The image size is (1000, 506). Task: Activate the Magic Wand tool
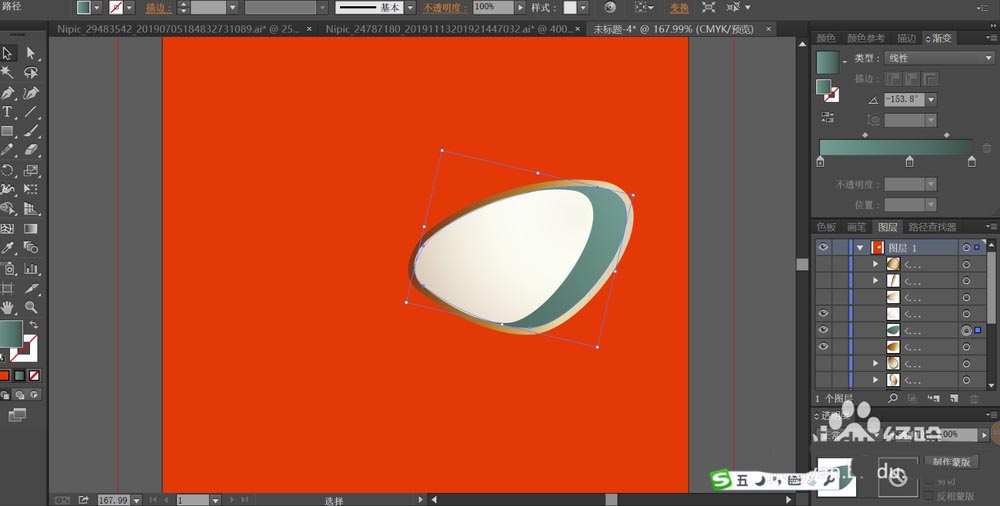[8, 73]
